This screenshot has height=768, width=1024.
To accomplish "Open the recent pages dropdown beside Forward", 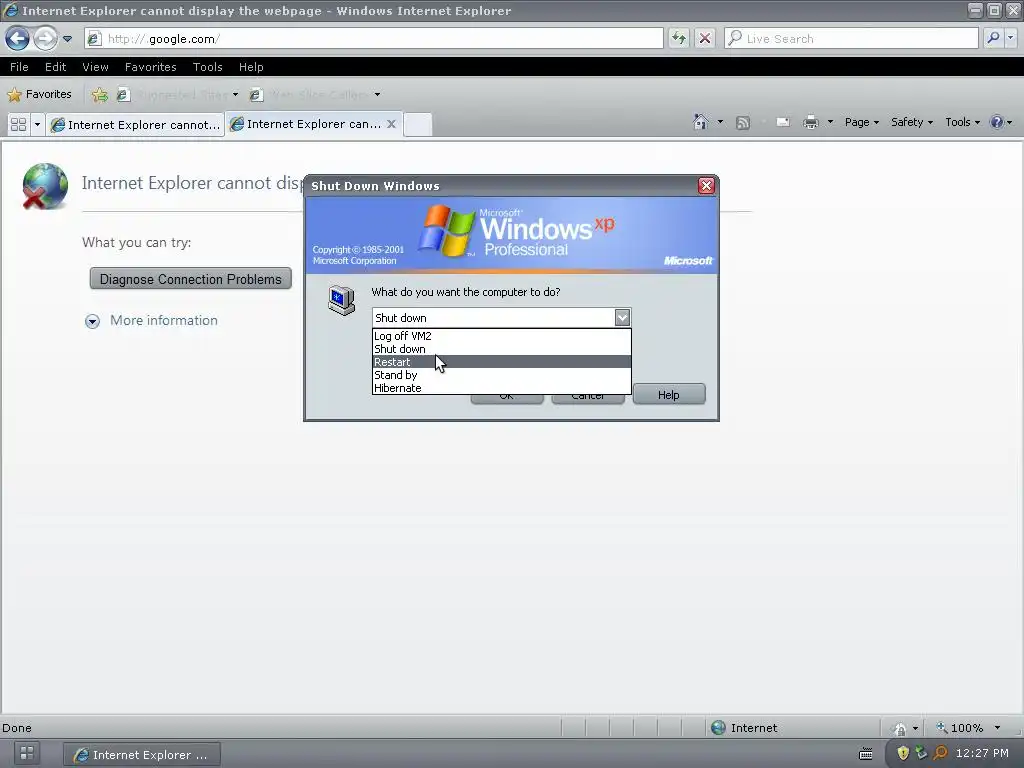I will tap(67, 39).
